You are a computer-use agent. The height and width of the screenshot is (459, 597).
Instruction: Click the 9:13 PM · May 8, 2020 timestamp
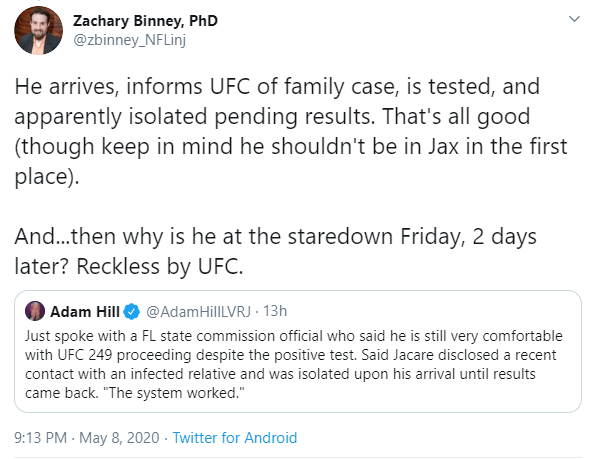point(87,438)
